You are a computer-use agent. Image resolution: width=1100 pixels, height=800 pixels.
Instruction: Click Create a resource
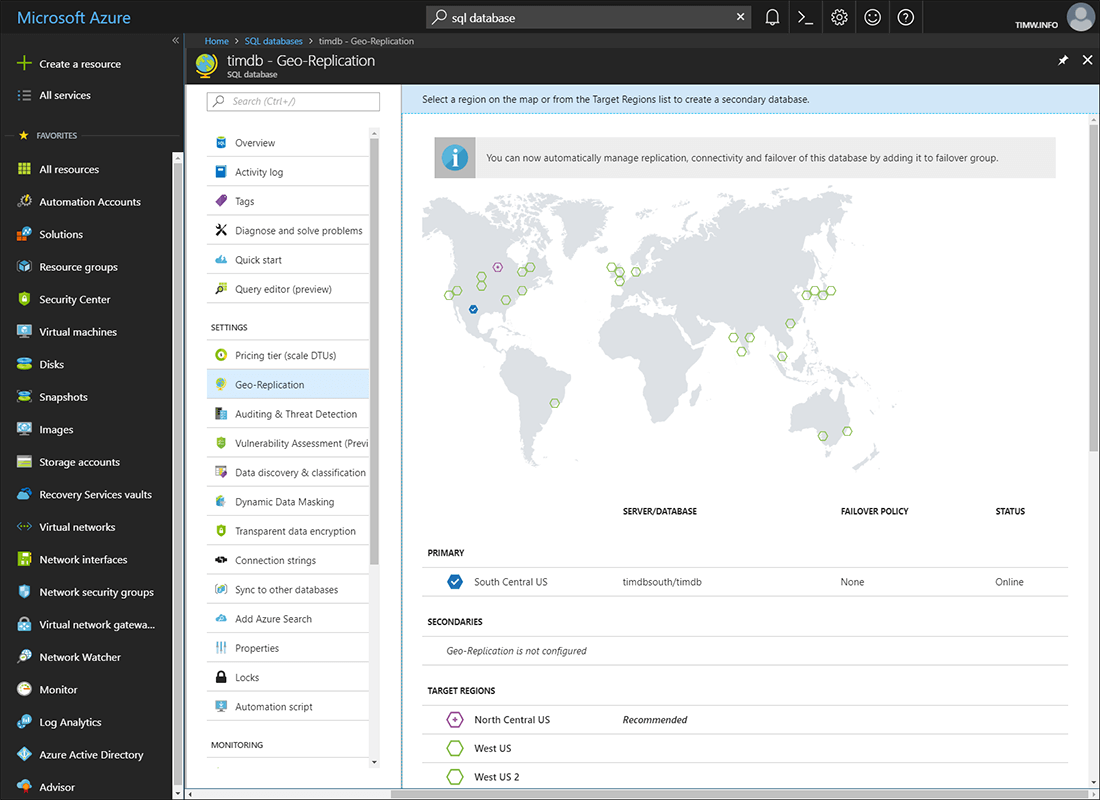click(79, 64)
